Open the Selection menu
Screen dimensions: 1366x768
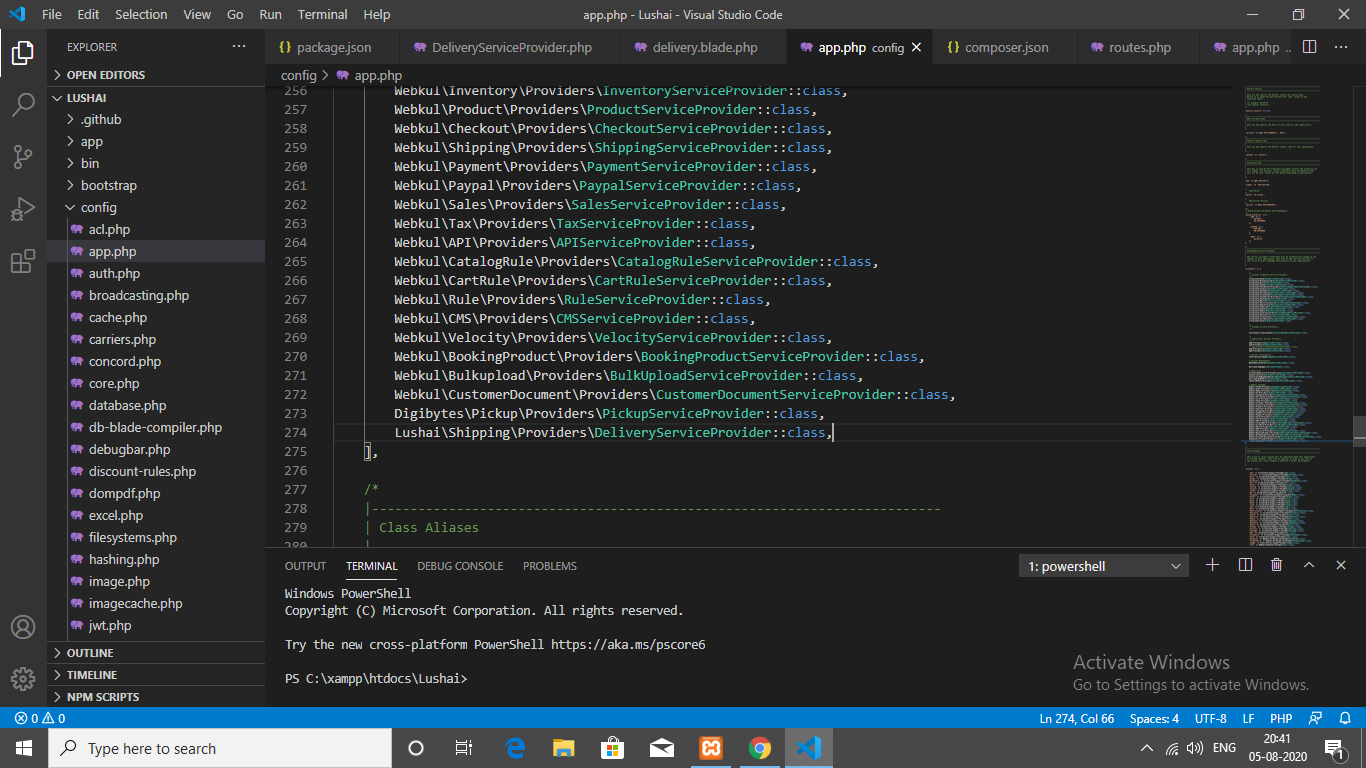[141, 15]
